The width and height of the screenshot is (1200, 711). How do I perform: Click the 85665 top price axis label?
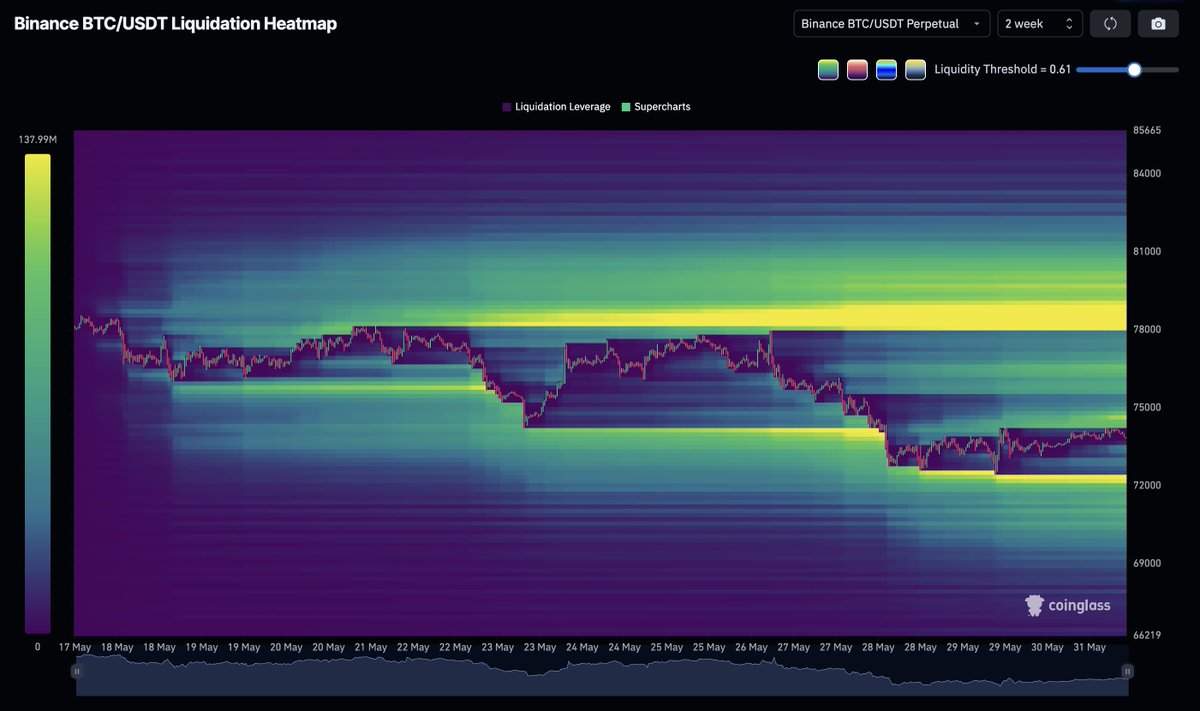click(1148, 131)
